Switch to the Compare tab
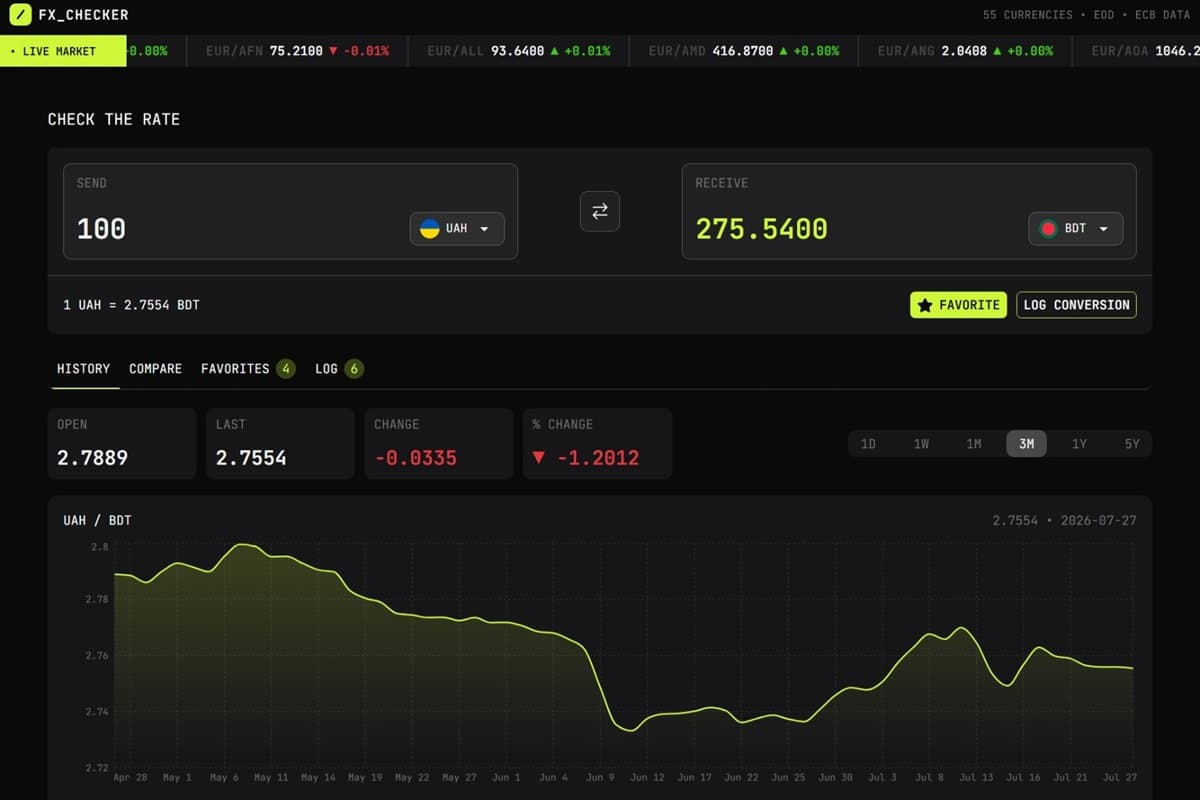1200x800 pixels. [x=155, y=369]
